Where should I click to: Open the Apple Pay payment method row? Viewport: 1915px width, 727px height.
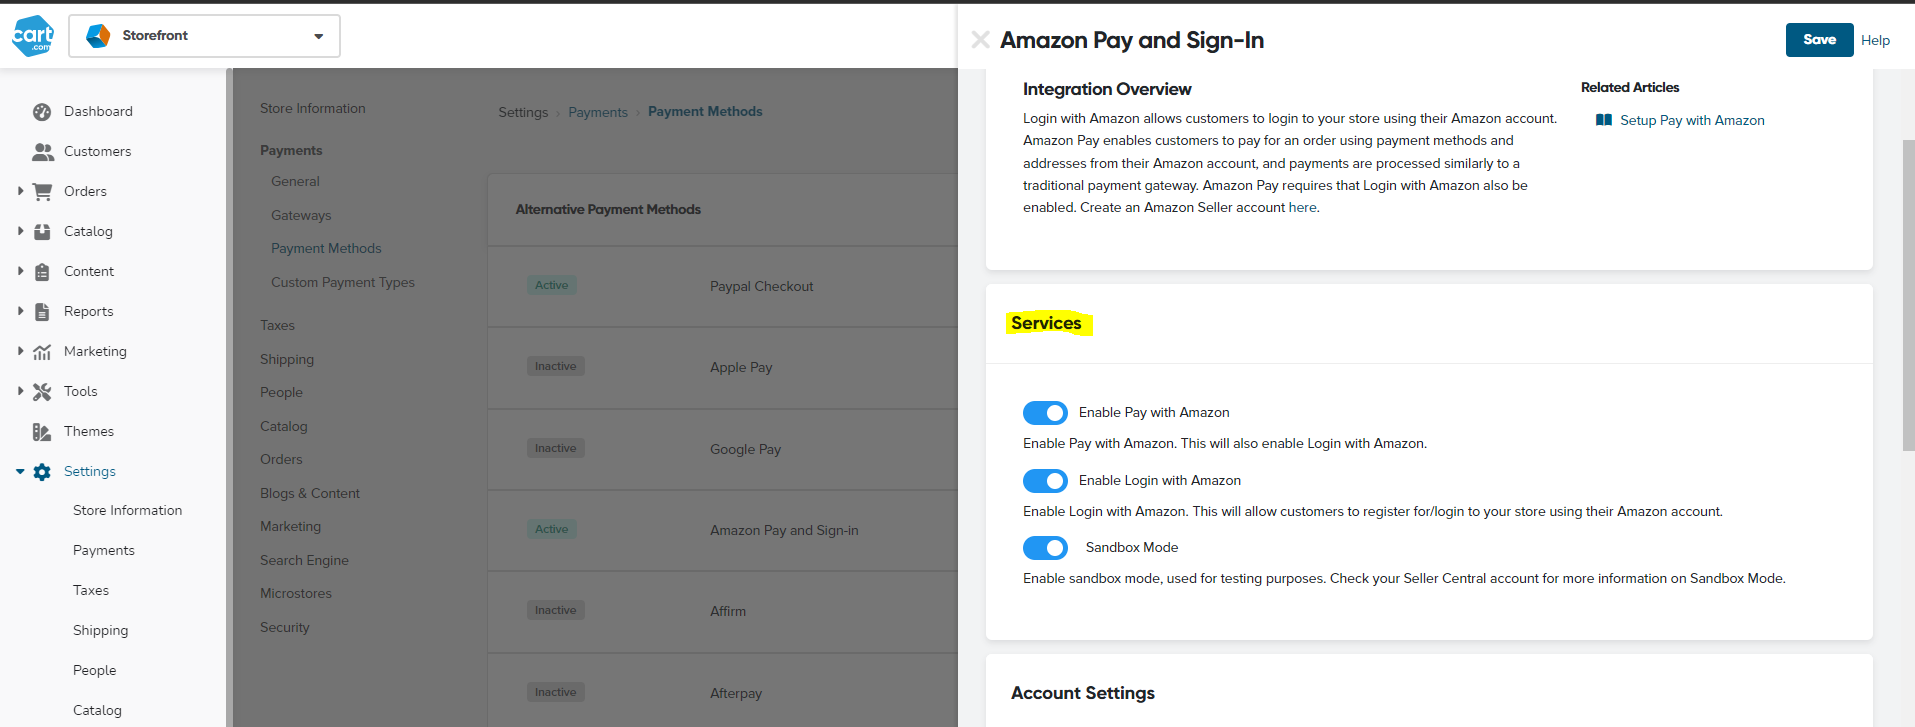722,367
